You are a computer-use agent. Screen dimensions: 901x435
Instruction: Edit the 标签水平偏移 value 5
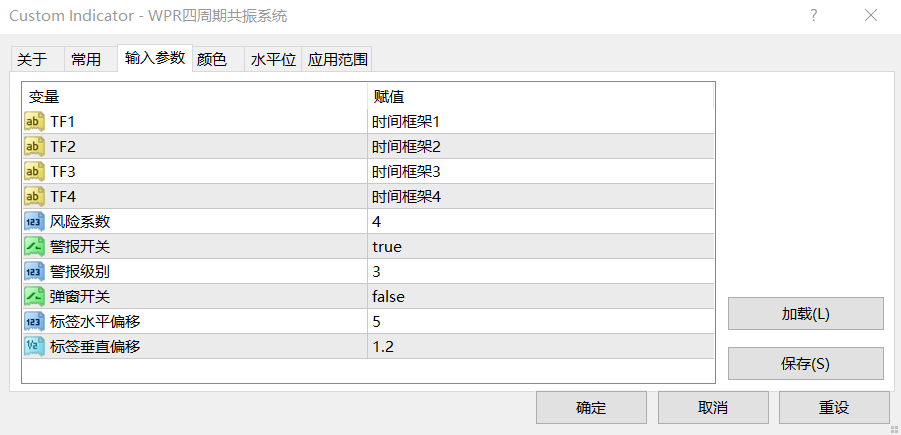[x=541, y=322]
